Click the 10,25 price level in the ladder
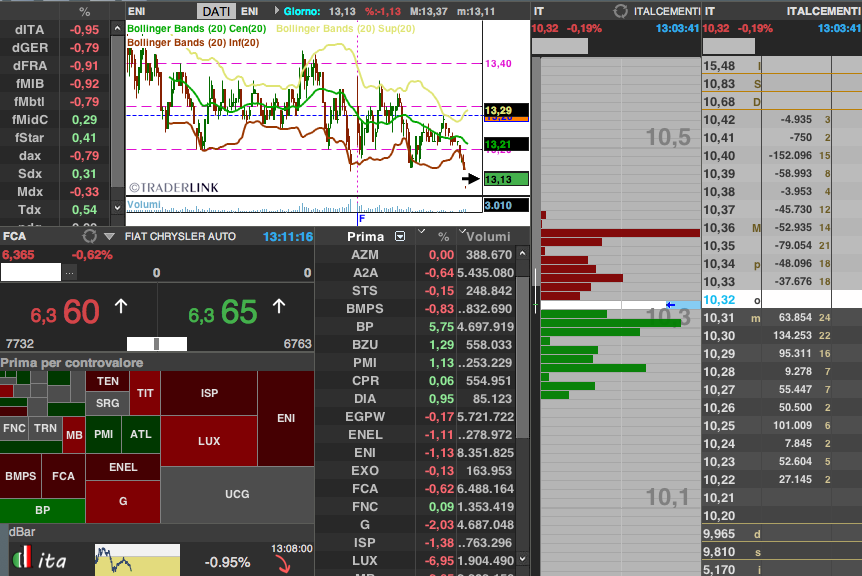The width and height of the screenshot is (862, 576). click(719, 425)
